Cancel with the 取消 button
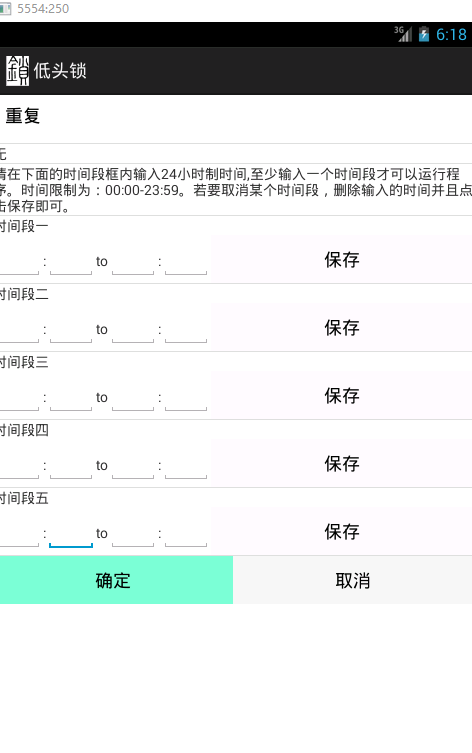This screenshot has height=753, width=472. pos(352,581)
